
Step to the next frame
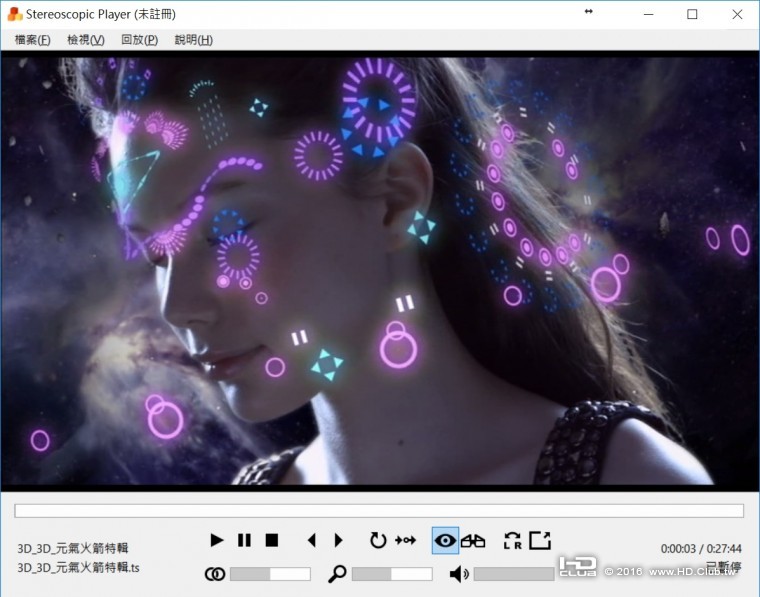point(339,540)
